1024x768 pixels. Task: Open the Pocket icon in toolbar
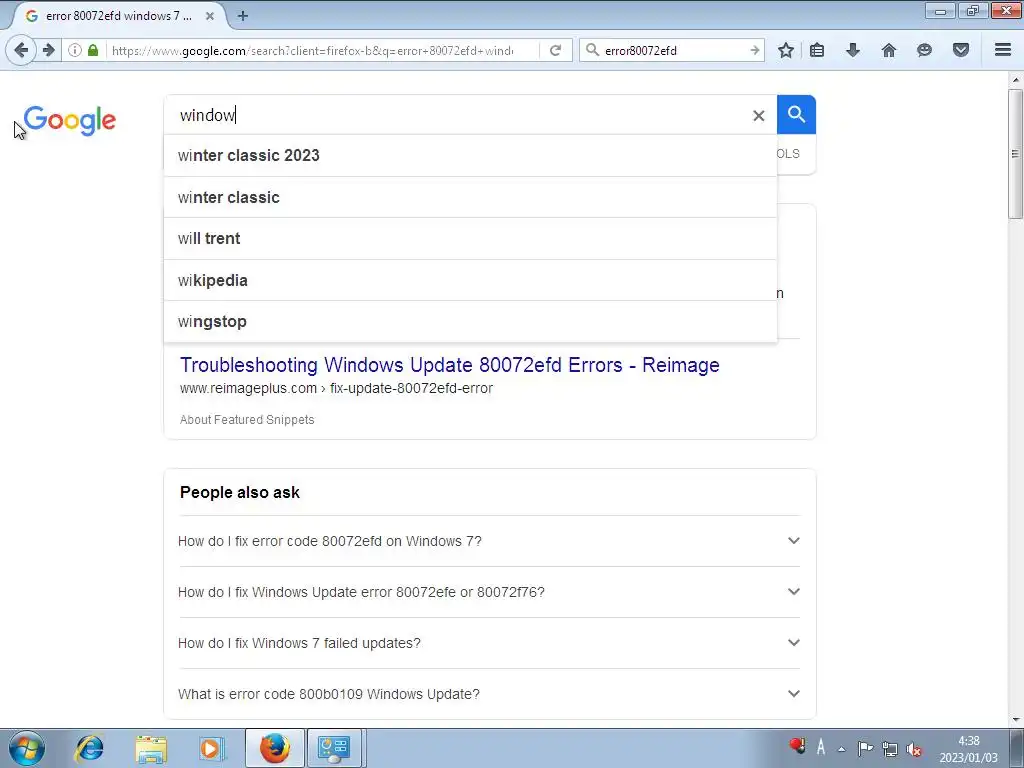961,50
